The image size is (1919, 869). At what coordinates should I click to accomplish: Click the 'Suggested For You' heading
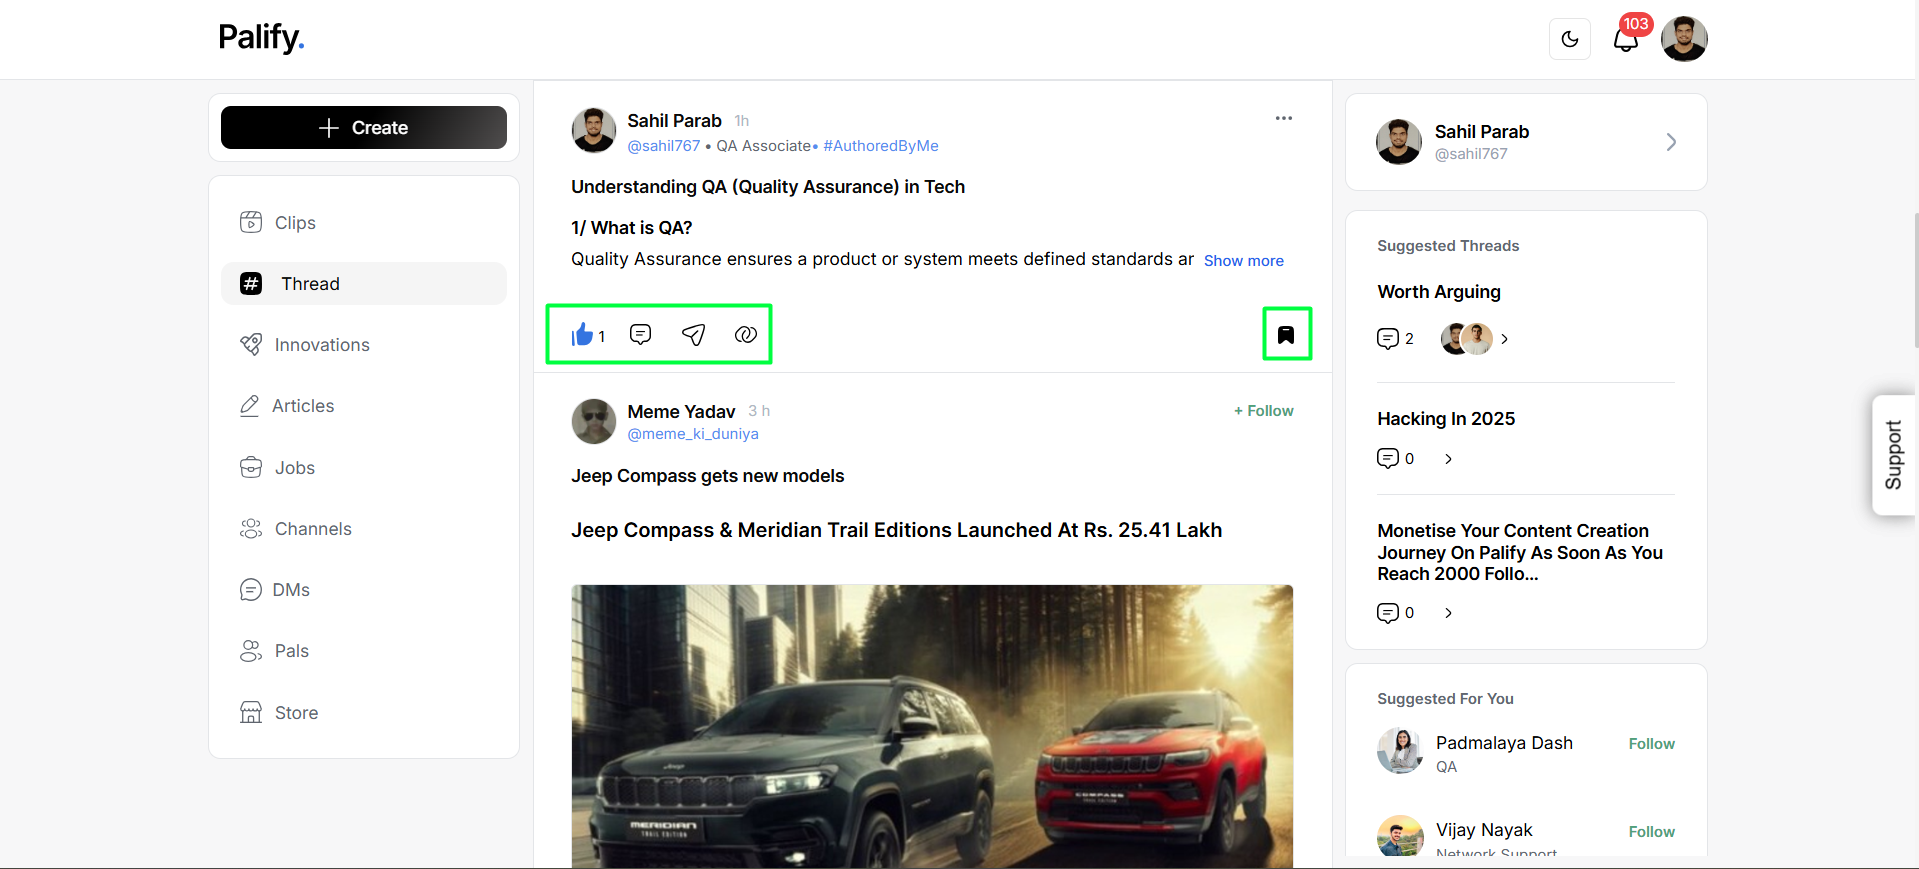pos(1445,699)
